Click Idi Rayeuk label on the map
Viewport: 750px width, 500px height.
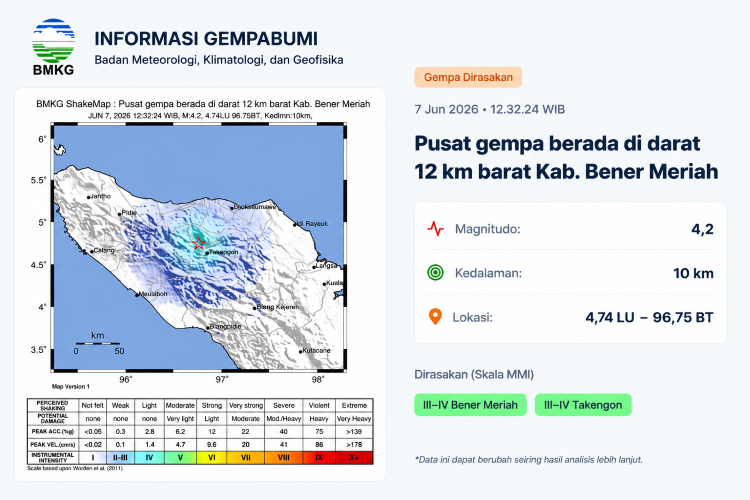pos(312,223)
